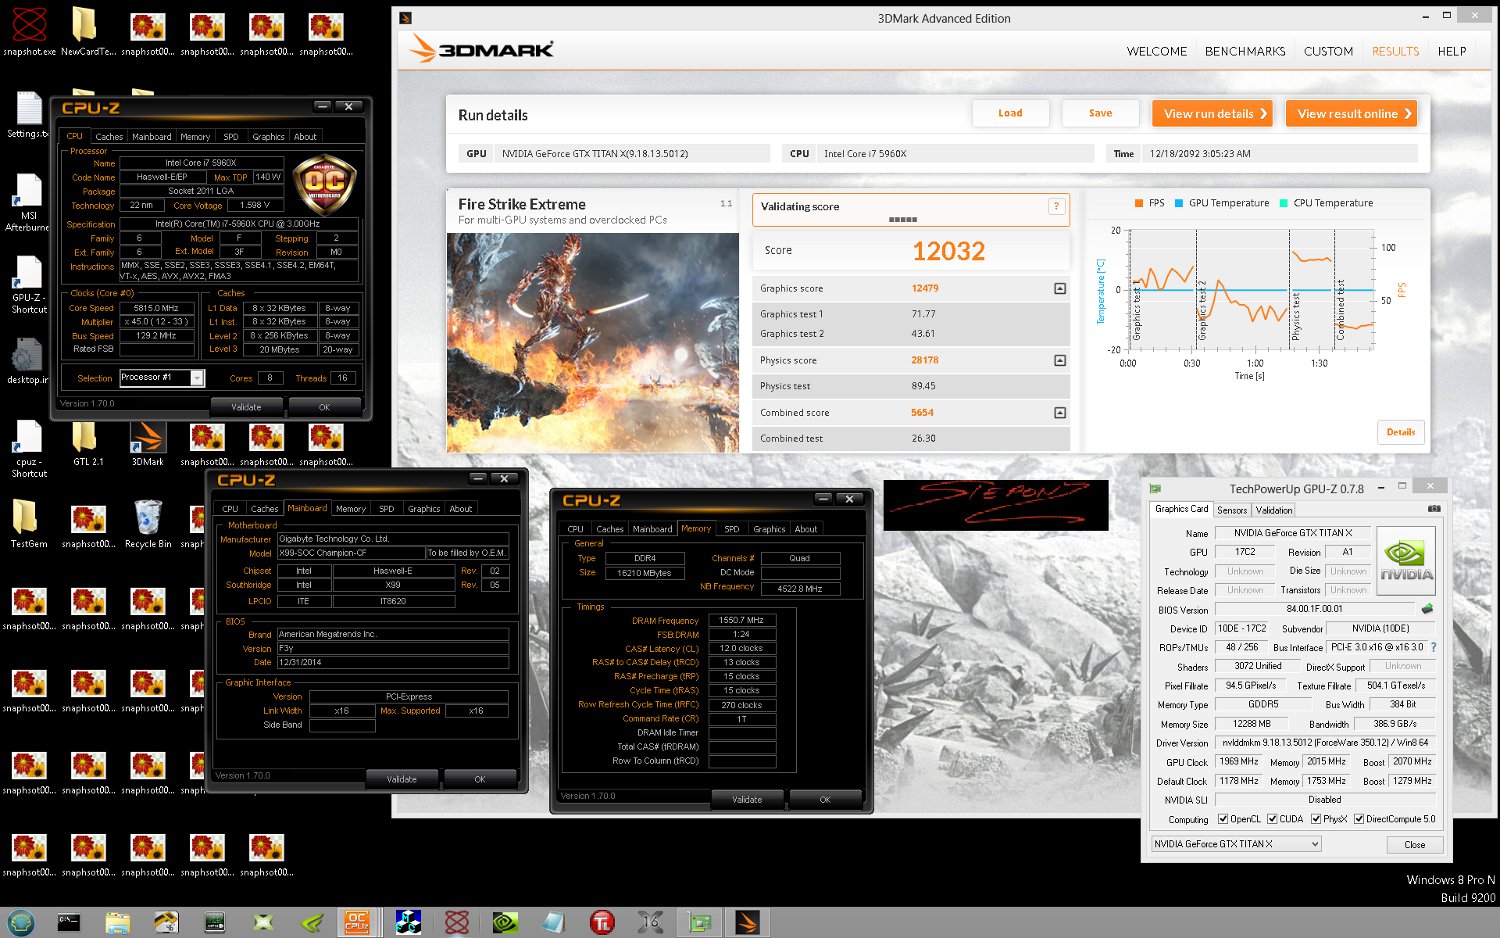Click the Save button in Run details
This screenshot has height=938, width=1500.
(x=1100, y=113)
